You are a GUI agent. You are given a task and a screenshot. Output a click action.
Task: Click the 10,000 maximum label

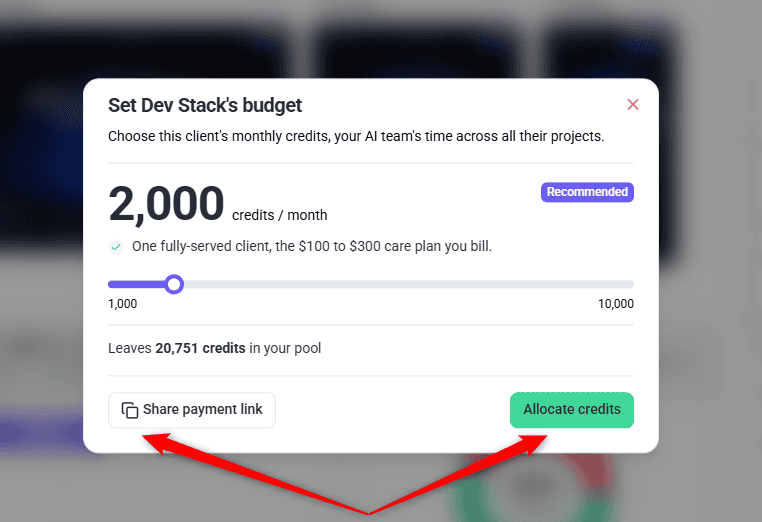[616, 304]
